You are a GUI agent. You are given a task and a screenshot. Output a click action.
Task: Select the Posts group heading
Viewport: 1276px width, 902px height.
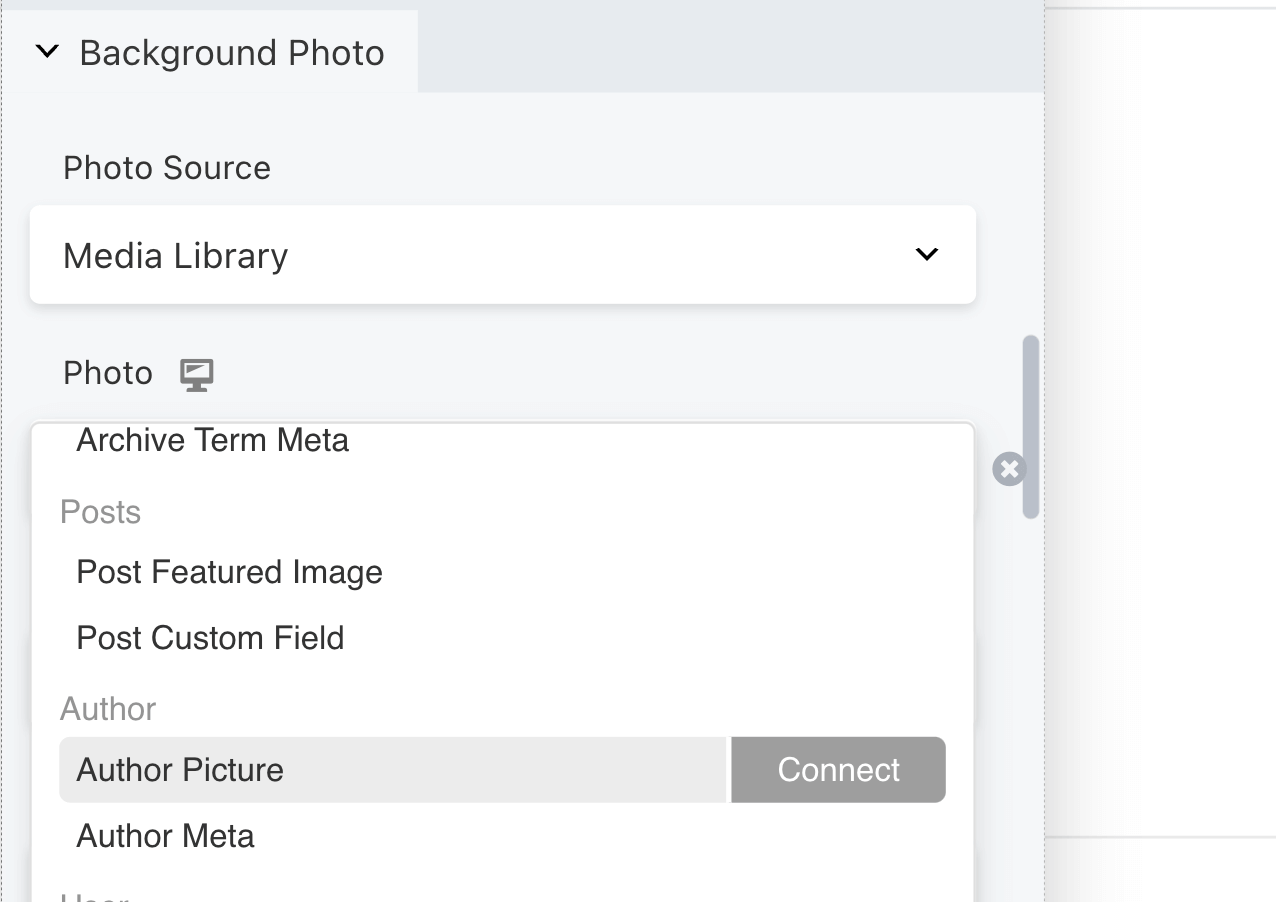click(100, 511)
